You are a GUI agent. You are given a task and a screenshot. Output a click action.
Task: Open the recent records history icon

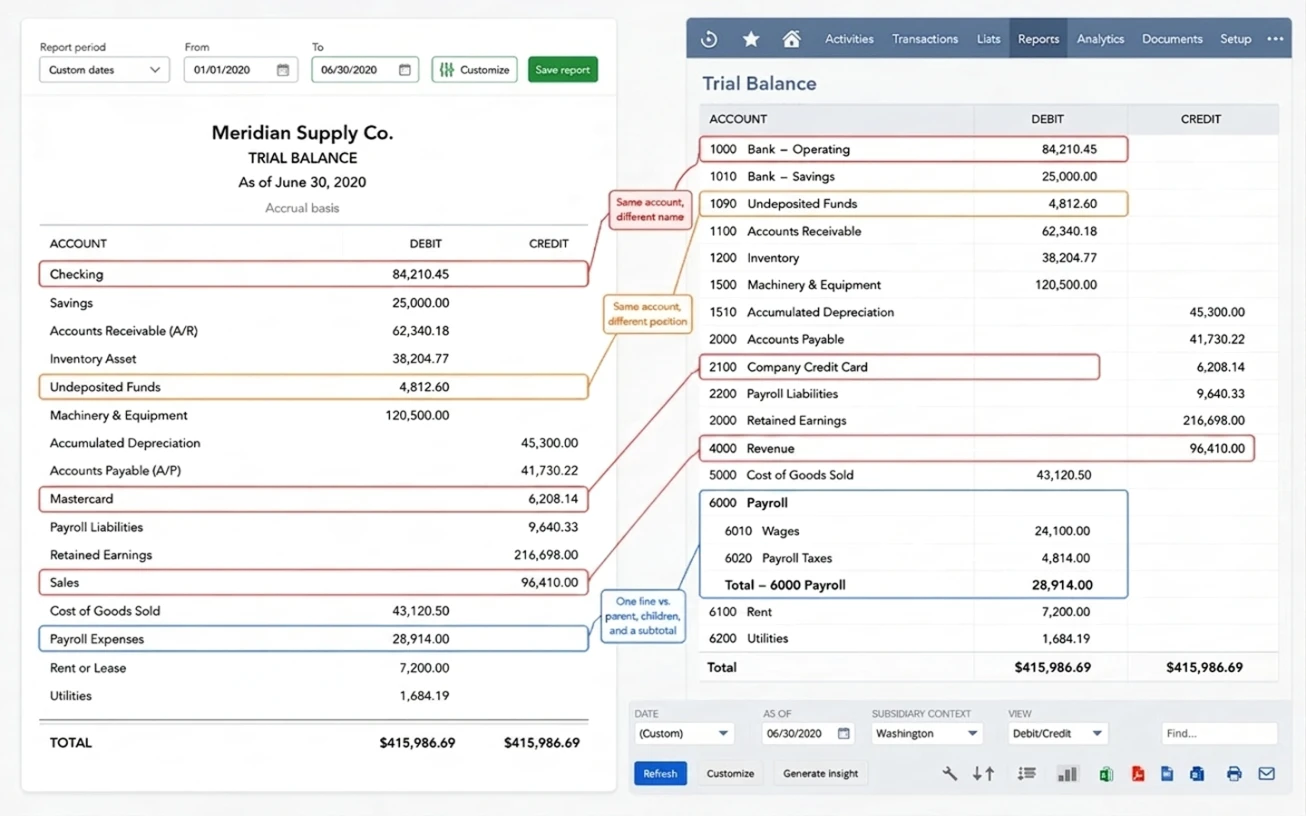pos(709,39)
